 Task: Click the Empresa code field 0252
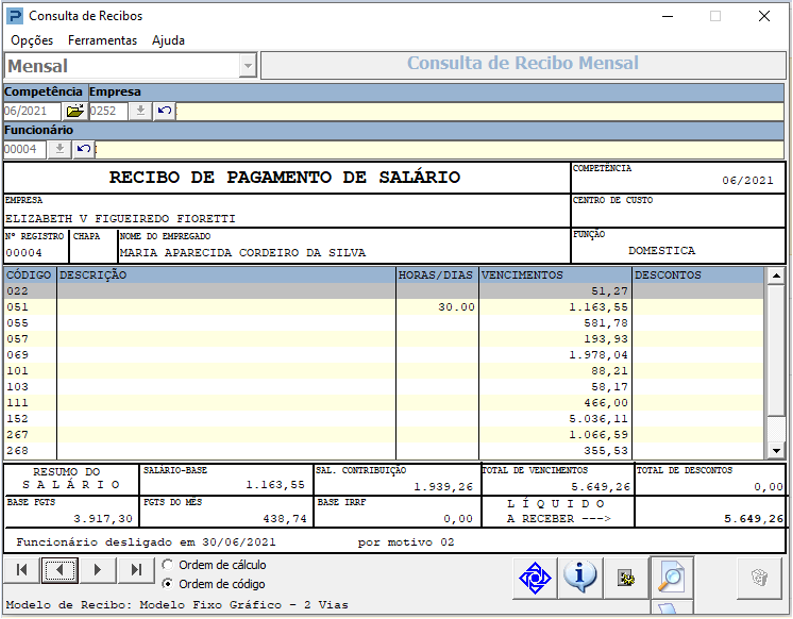[x=108, y=111]
